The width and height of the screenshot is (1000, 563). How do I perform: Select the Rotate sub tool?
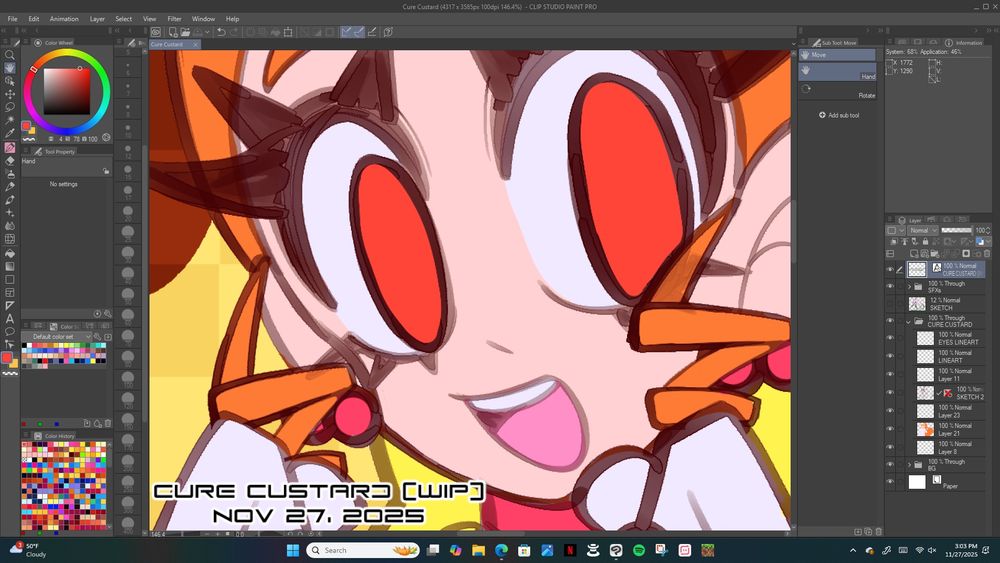click(838, 90)
